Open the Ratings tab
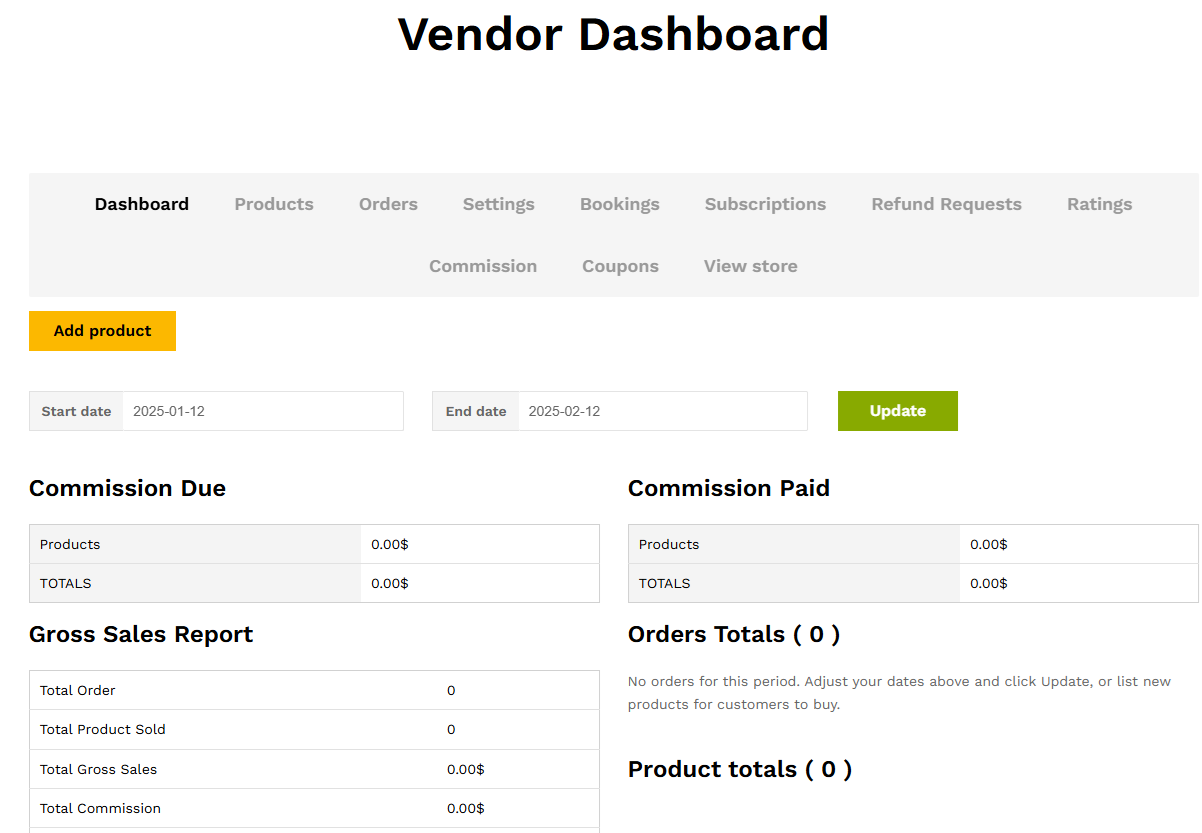The height and width of the screenshot is (833, 1202). coord(1099,204)
